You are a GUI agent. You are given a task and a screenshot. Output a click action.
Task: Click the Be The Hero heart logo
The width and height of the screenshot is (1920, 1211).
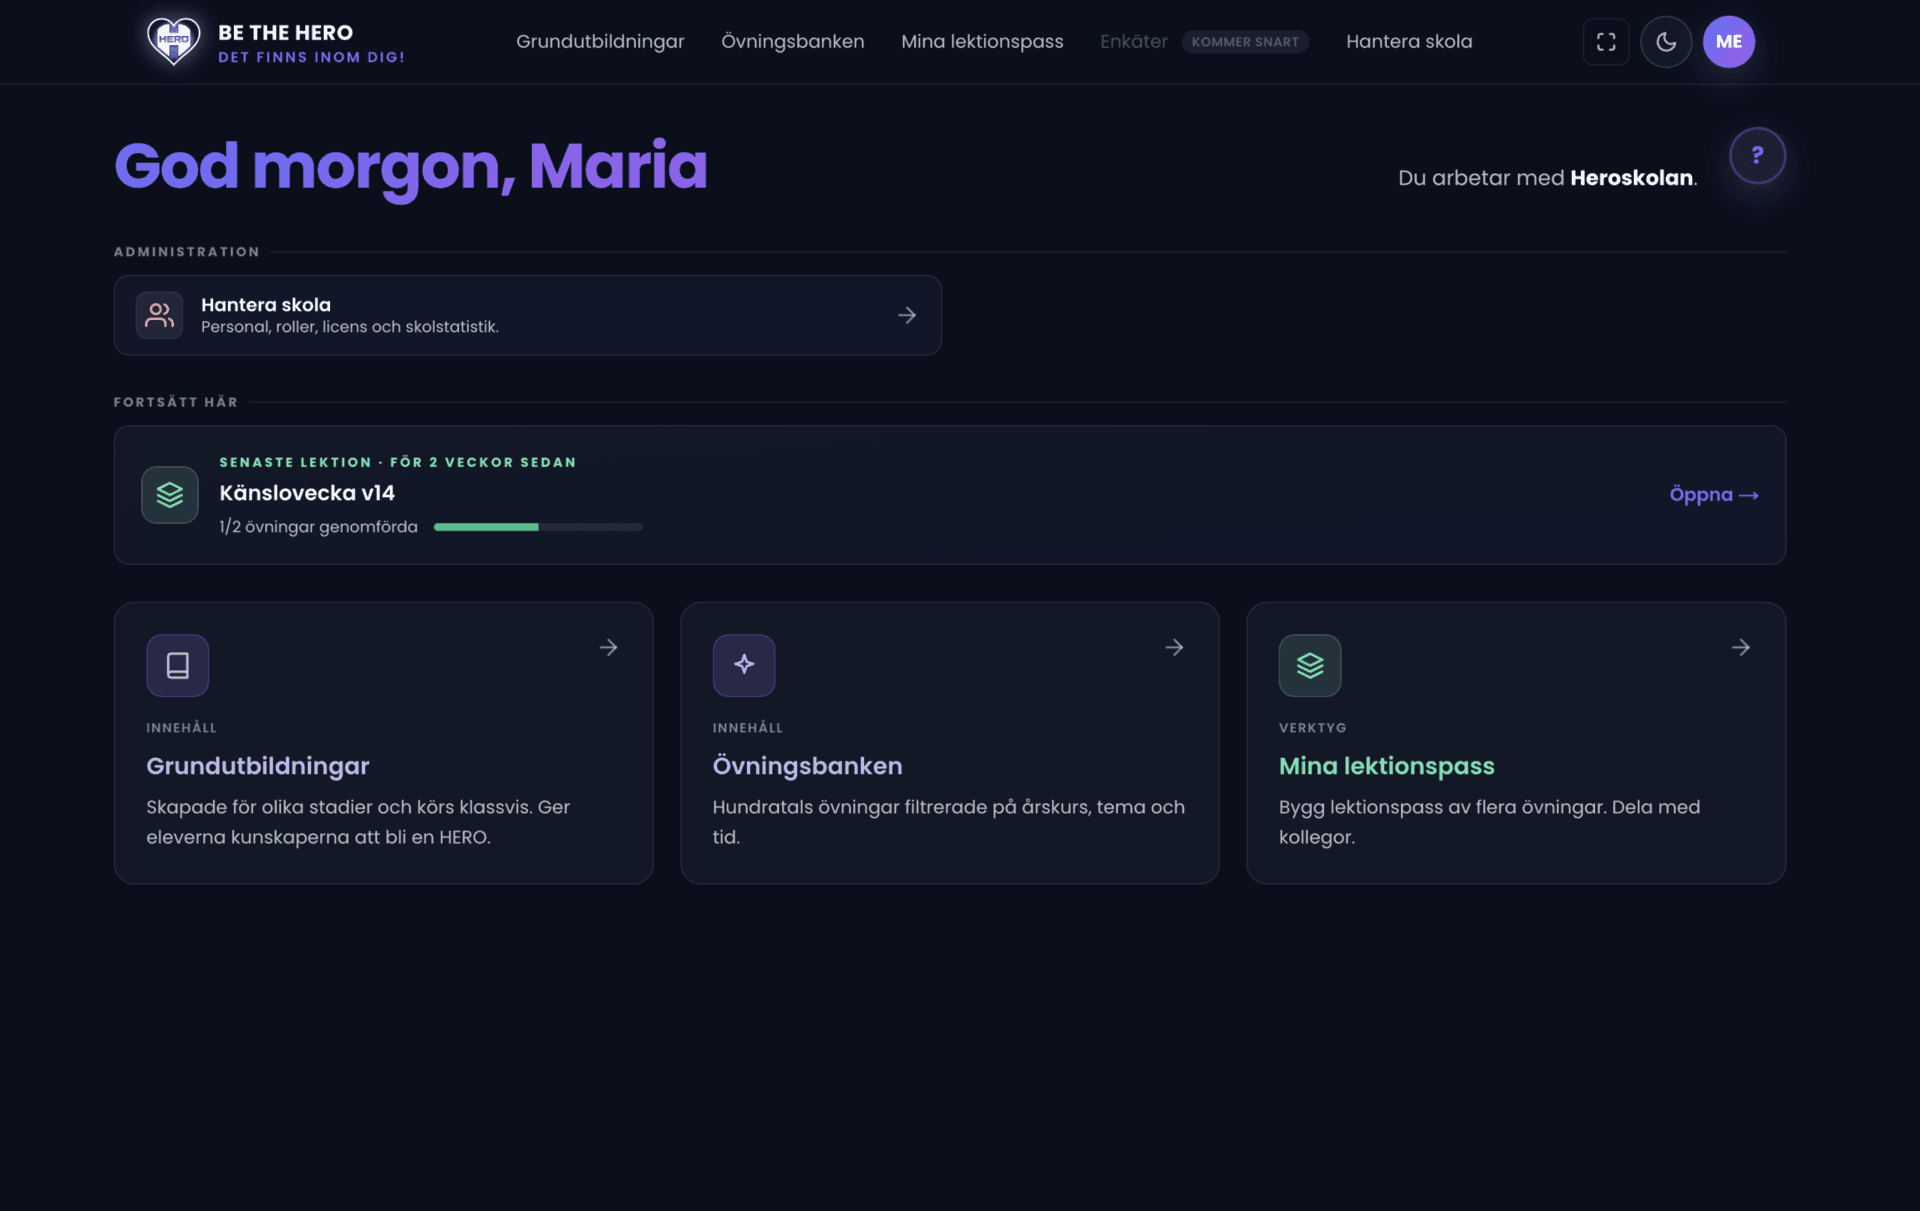click(x=173, y=42)
